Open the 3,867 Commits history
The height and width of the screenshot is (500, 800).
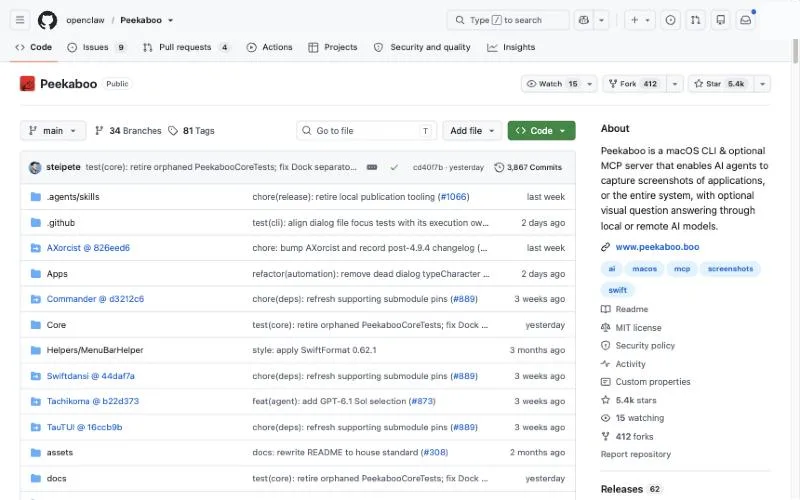point(528,167)
